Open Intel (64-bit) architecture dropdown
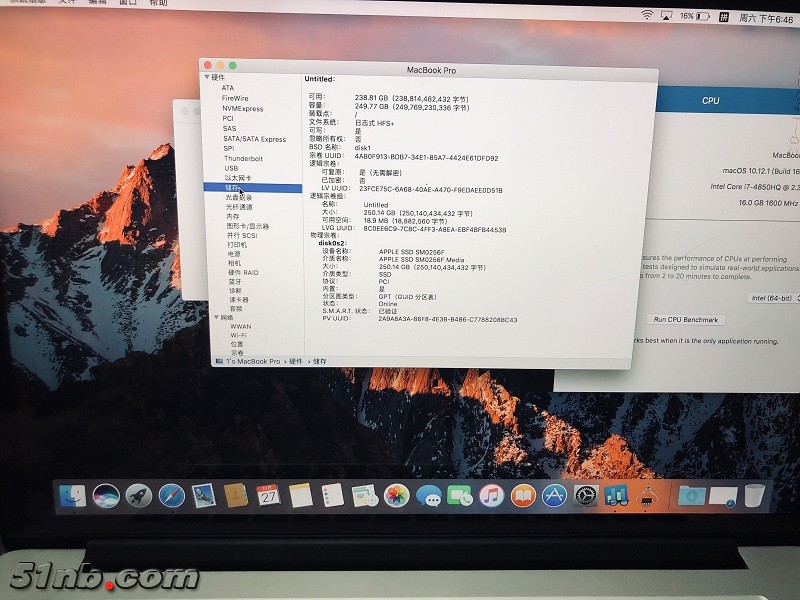Image resolution: width=800 pixels, height=600 pixels. tap(774, 298)
